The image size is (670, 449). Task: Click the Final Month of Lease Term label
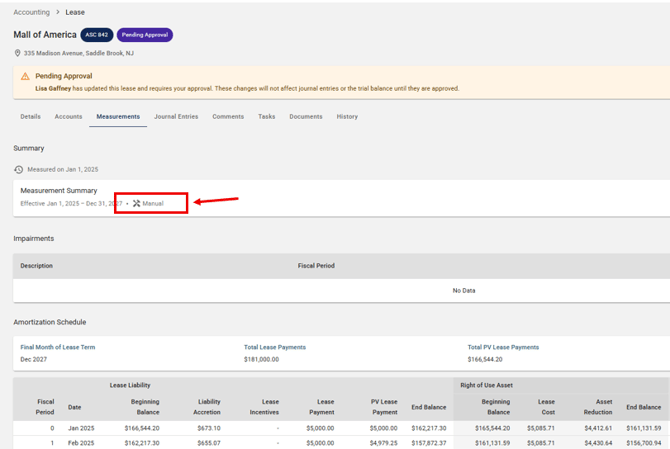58,347
